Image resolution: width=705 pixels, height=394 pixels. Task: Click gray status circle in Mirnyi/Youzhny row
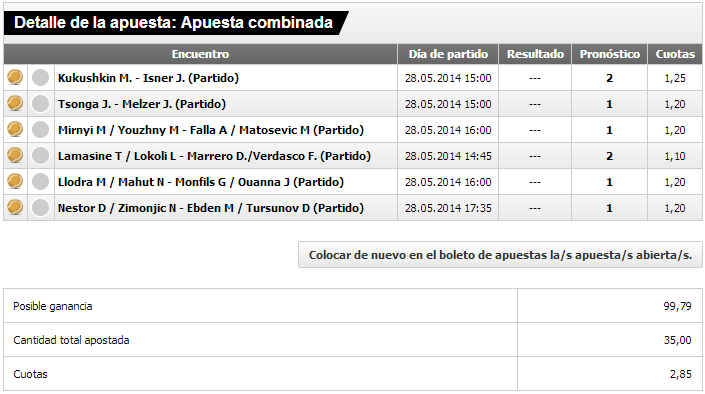click(x=40, y=130)
